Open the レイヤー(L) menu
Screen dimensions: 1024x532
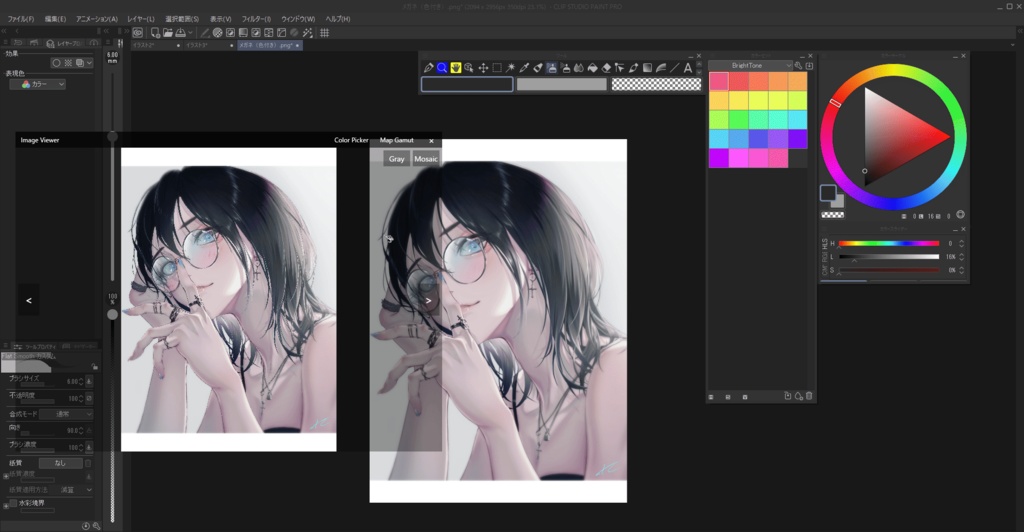point(141,19)
